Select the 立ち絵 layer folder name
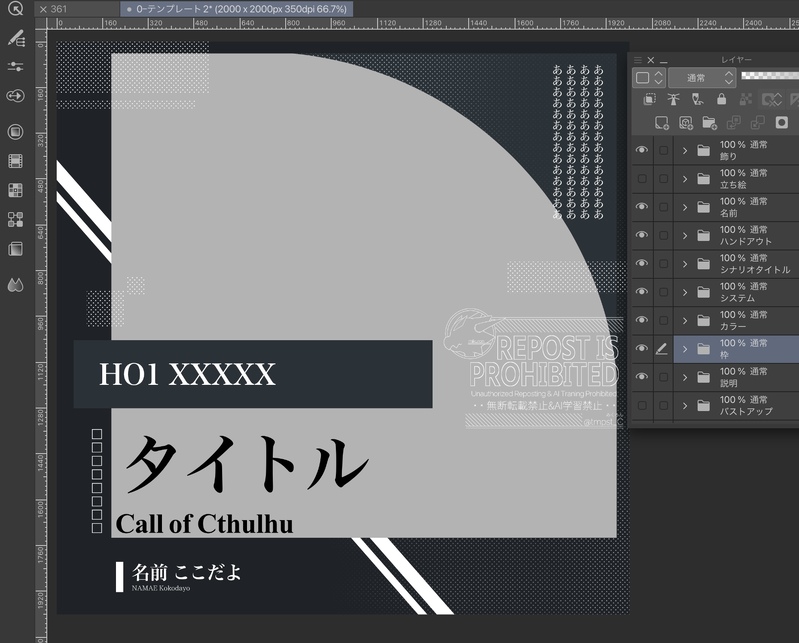 pyautogui.click(x=733, y=184)
